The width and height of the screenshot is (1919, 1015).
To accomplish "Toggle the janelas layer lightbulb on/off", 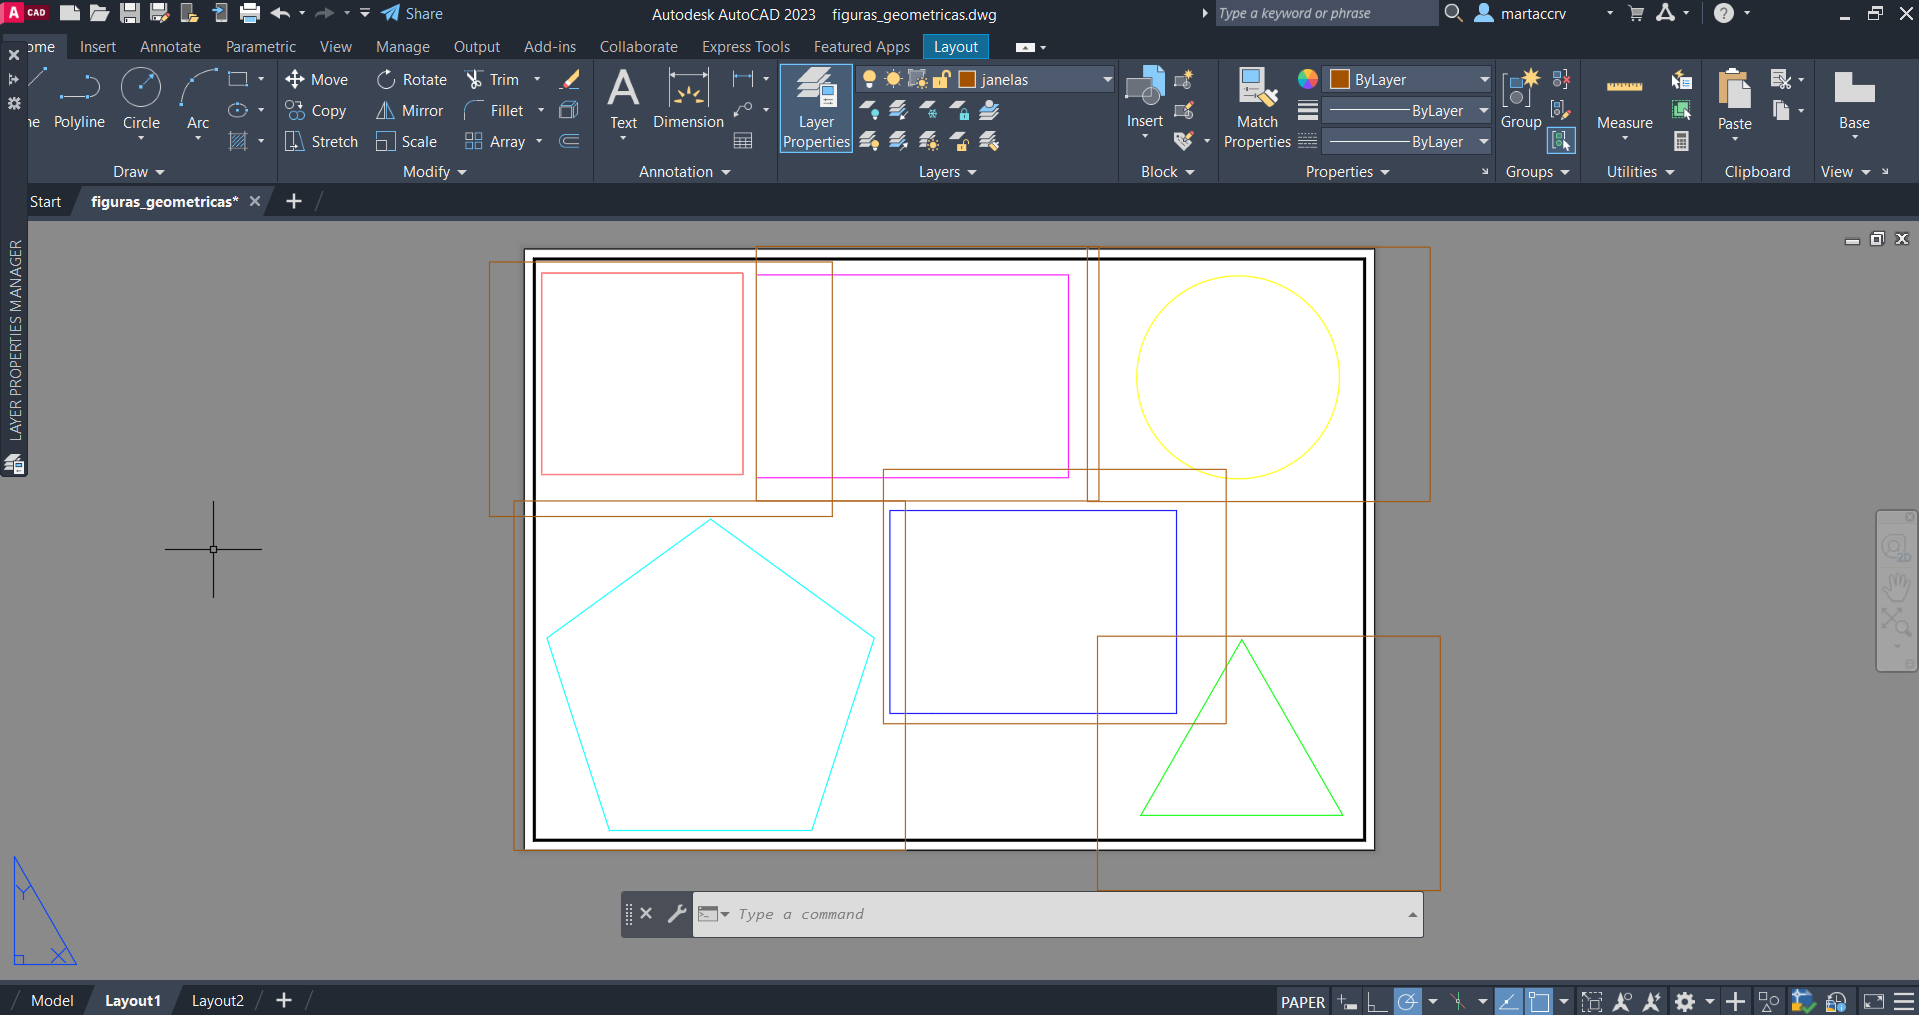I will click(869, 80).
